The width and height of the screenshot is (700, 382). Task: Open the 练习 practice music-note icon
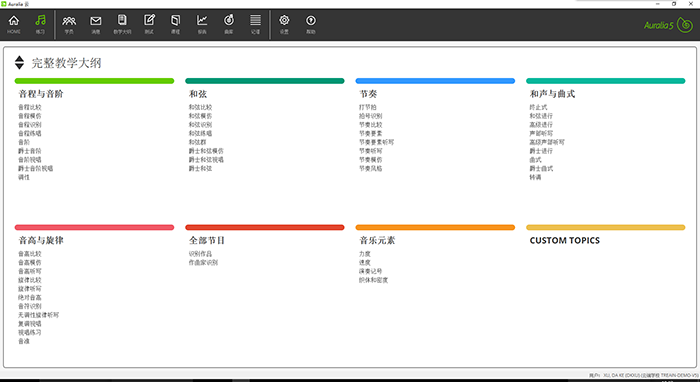click(x=40, y=24)
